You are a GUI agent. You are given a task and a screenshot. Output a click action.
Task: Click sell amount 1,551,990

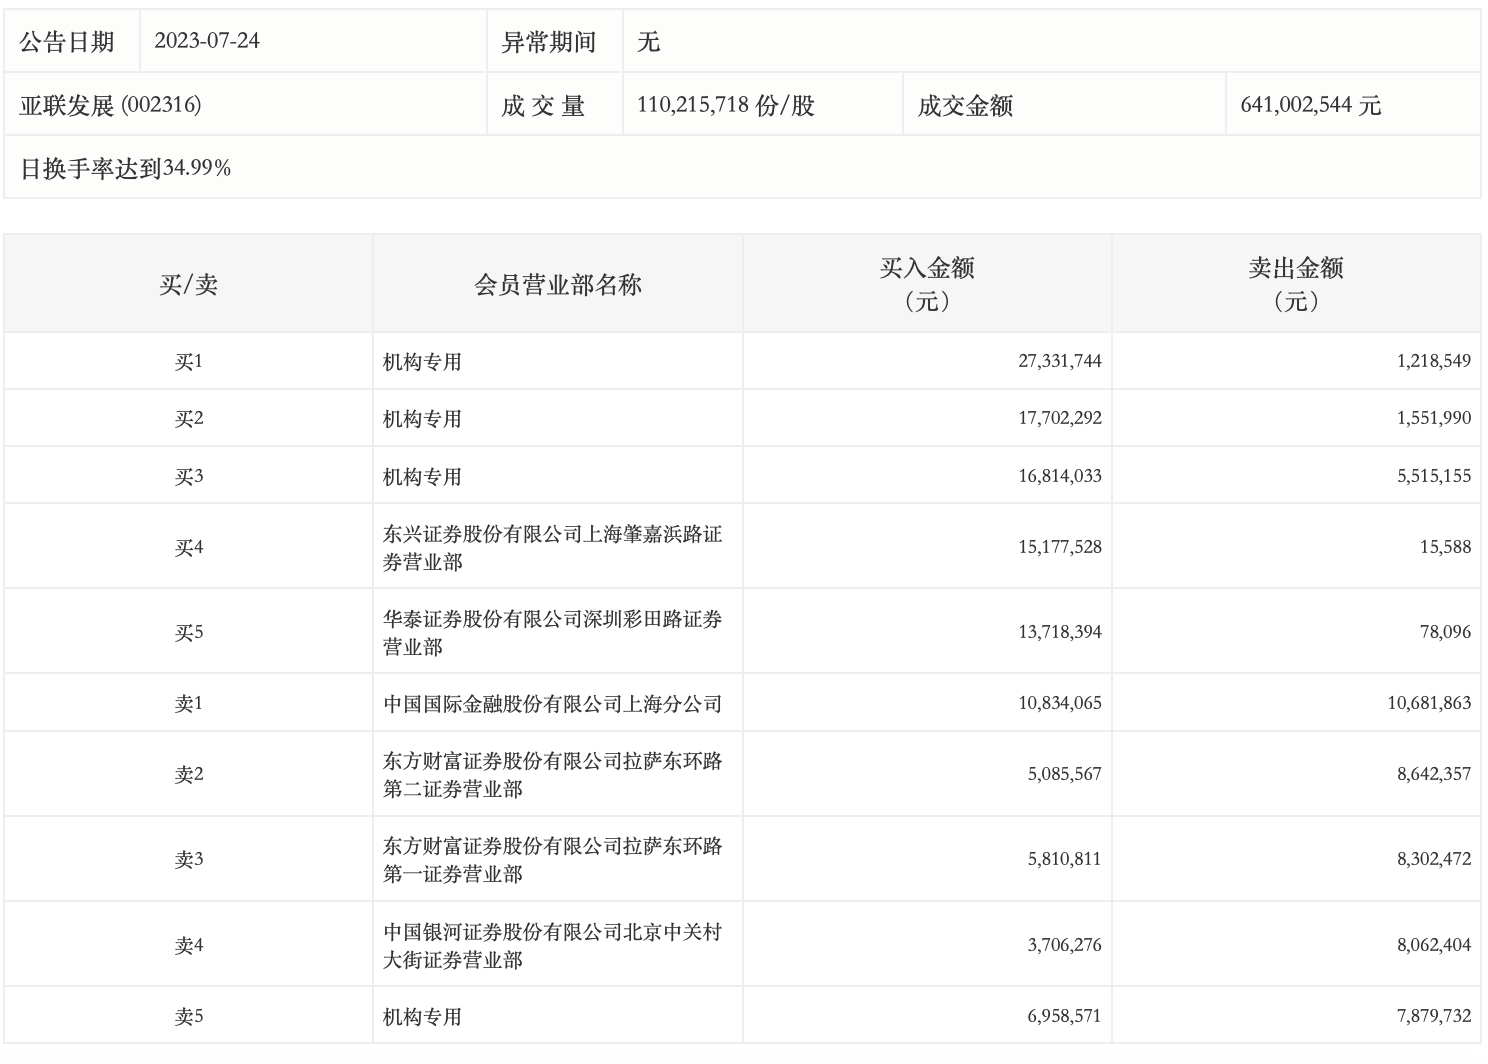pyautogui.click(x=1434, y=418)
